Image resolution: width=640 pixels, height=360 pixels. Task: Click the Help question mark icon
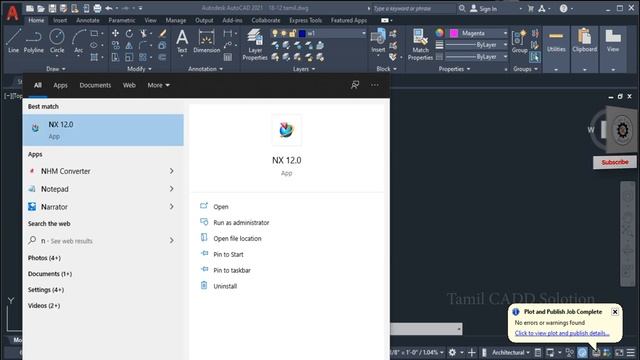tap(563, 8)
